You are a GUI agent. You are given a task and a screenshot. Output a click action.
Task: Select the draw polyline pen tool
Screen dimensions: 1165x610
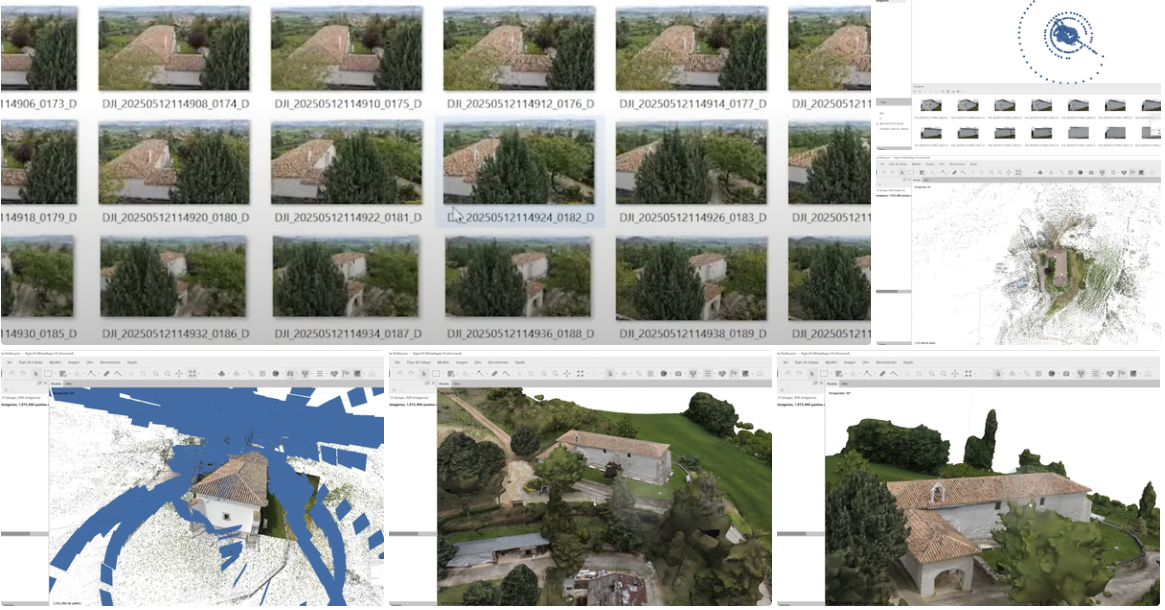[106, 373]
